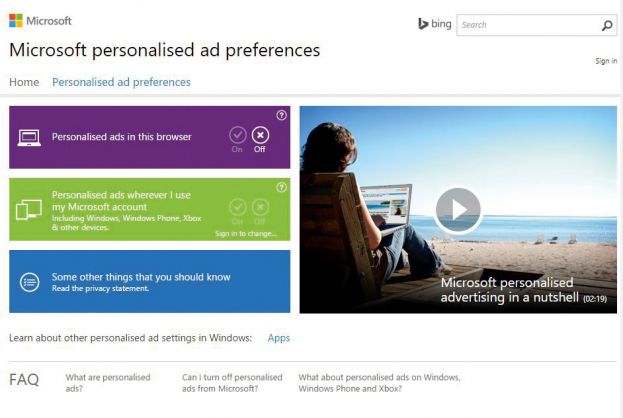
Task: Open help icon on browser ads tile
Action: [281, 115]
